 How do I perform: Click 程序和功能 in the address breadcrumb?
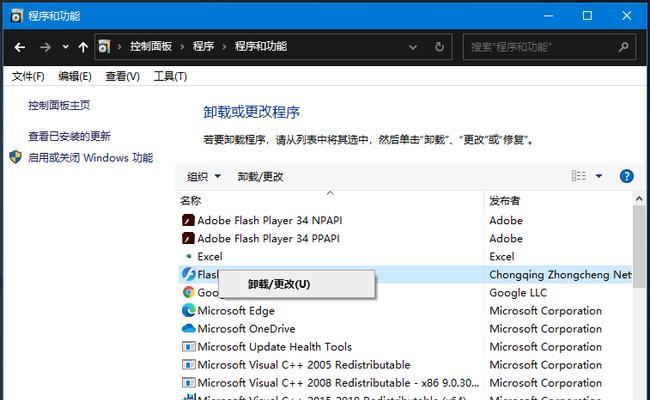pos(261,46)
